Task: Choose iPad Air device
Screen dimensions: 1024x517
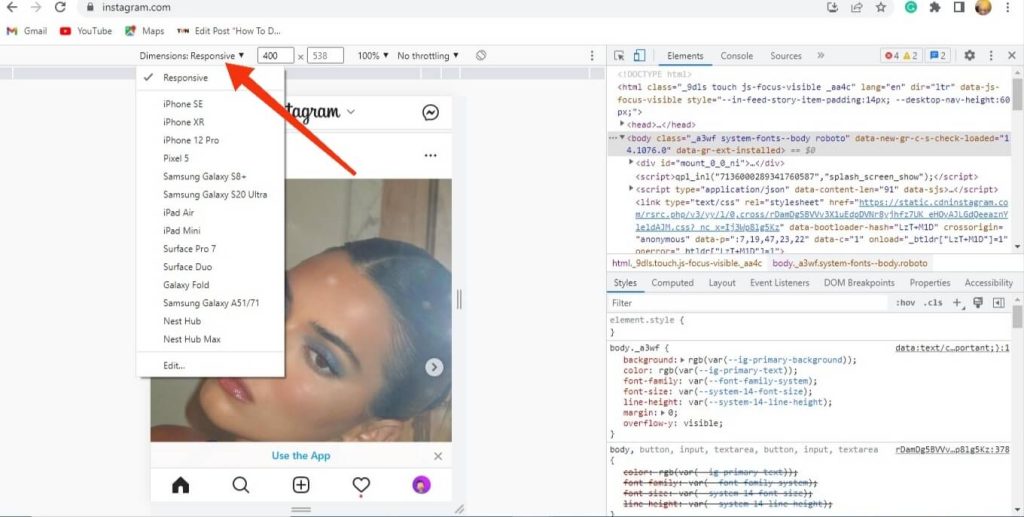Action: click(210, 212)
